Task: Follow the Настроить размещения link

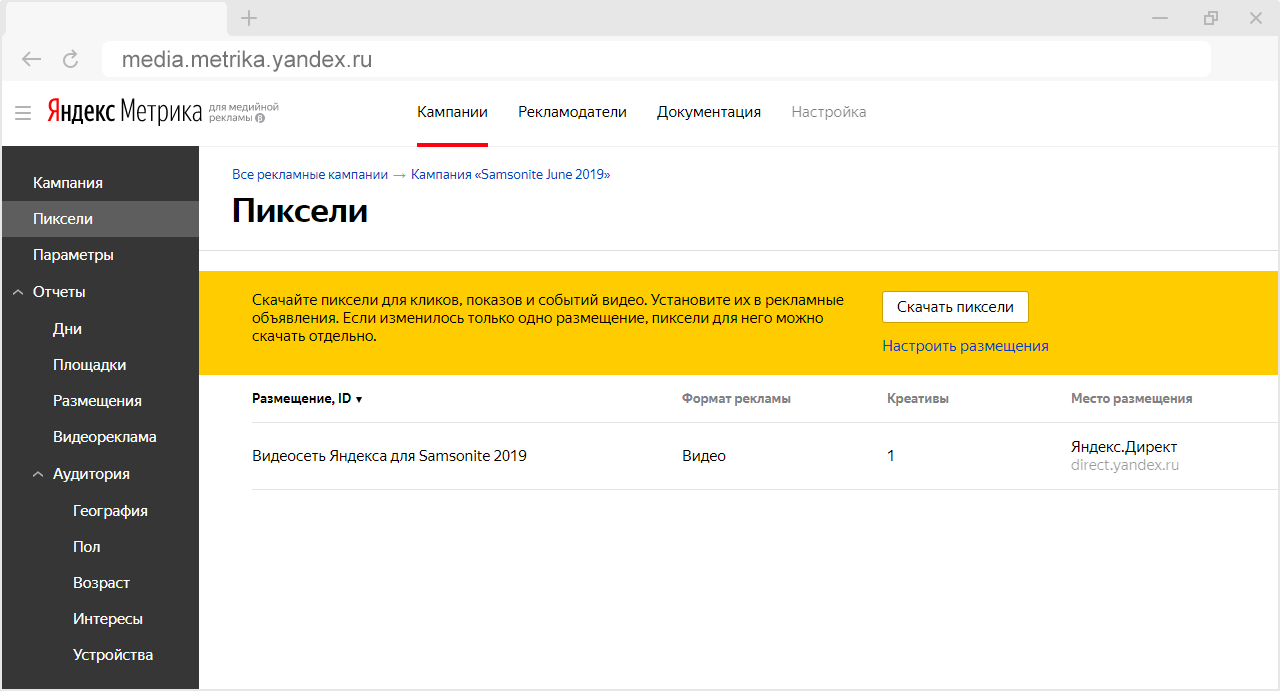Action: tap(965, 345)
